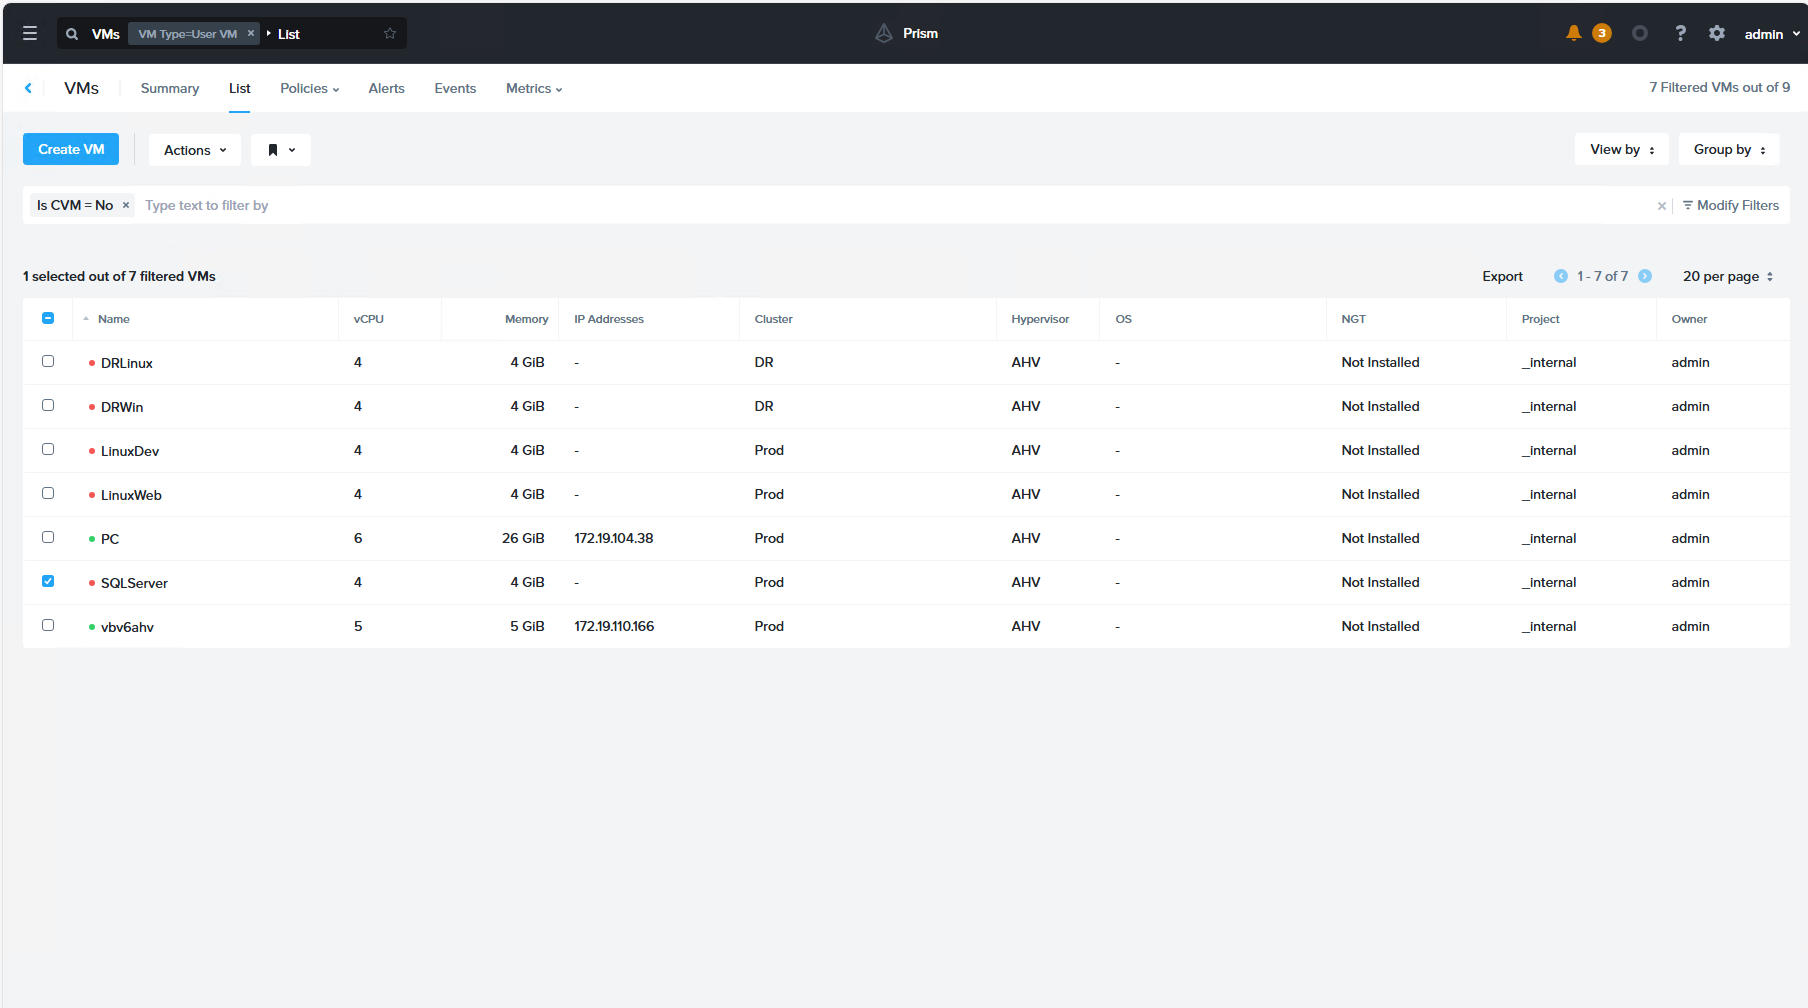Open the DRLinux VM details
1808x1008 pixels.
coord(127,363)
